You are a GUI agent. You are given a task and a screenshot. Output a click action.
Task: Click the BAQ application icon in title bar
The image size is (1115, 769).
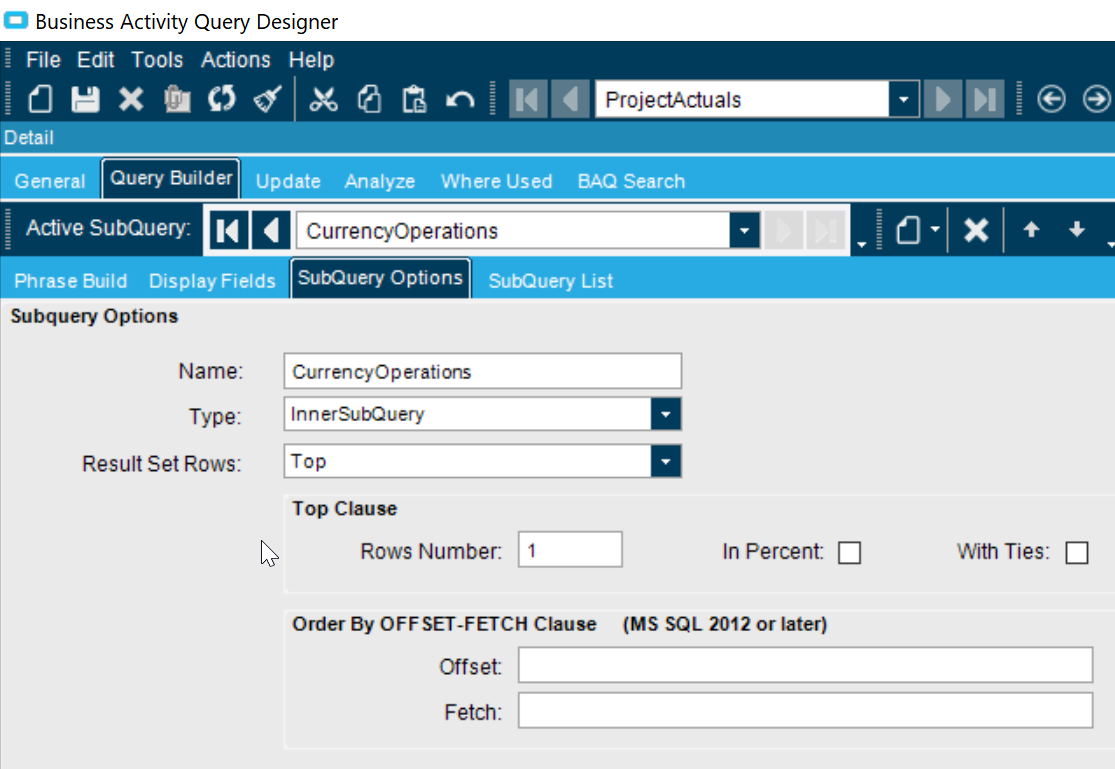(16, 20)
